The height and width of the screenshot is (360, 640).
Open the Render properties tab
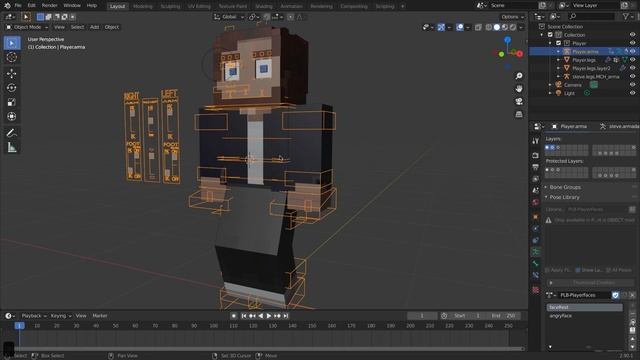tap(536, 156)
